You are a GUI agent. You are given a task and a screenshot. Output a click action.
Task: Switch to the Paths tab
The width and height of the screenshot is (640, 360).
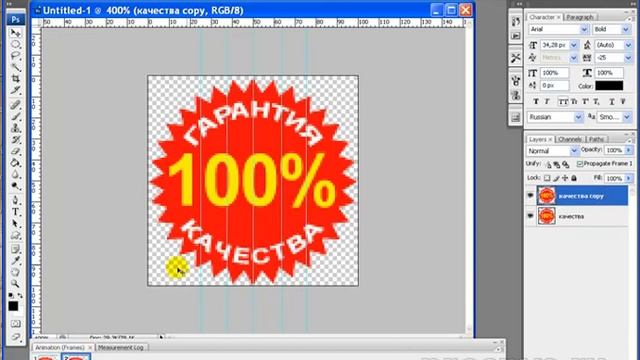596,139
